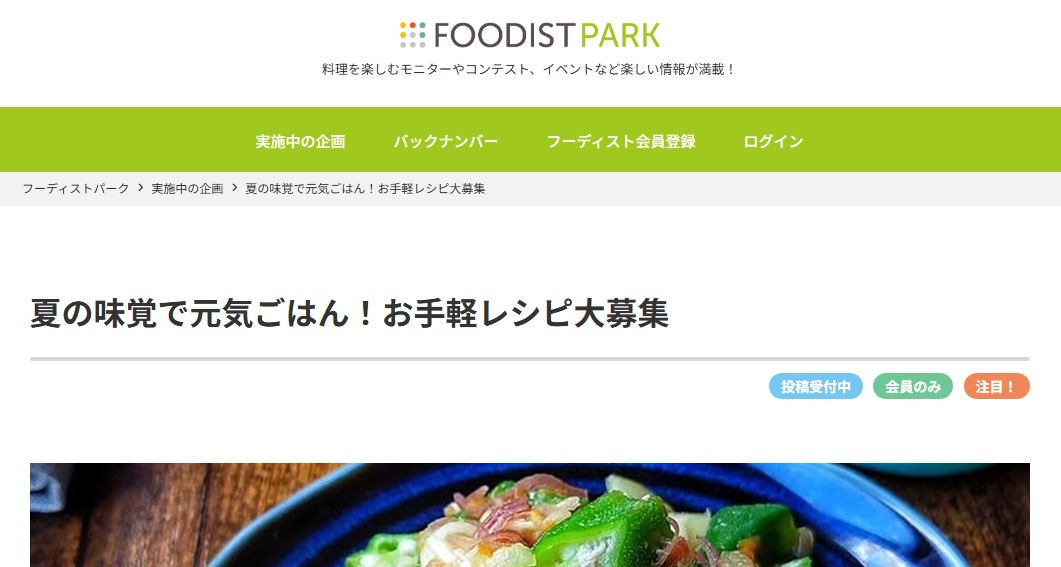
Task: Click the green PARK portion of the logo
Action: 620,36
